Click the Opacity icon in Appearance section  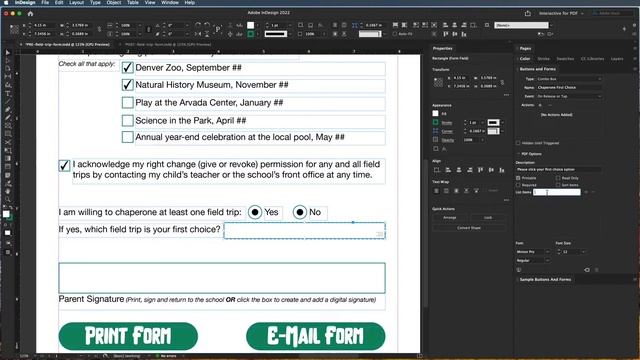[x=436, y=140]
